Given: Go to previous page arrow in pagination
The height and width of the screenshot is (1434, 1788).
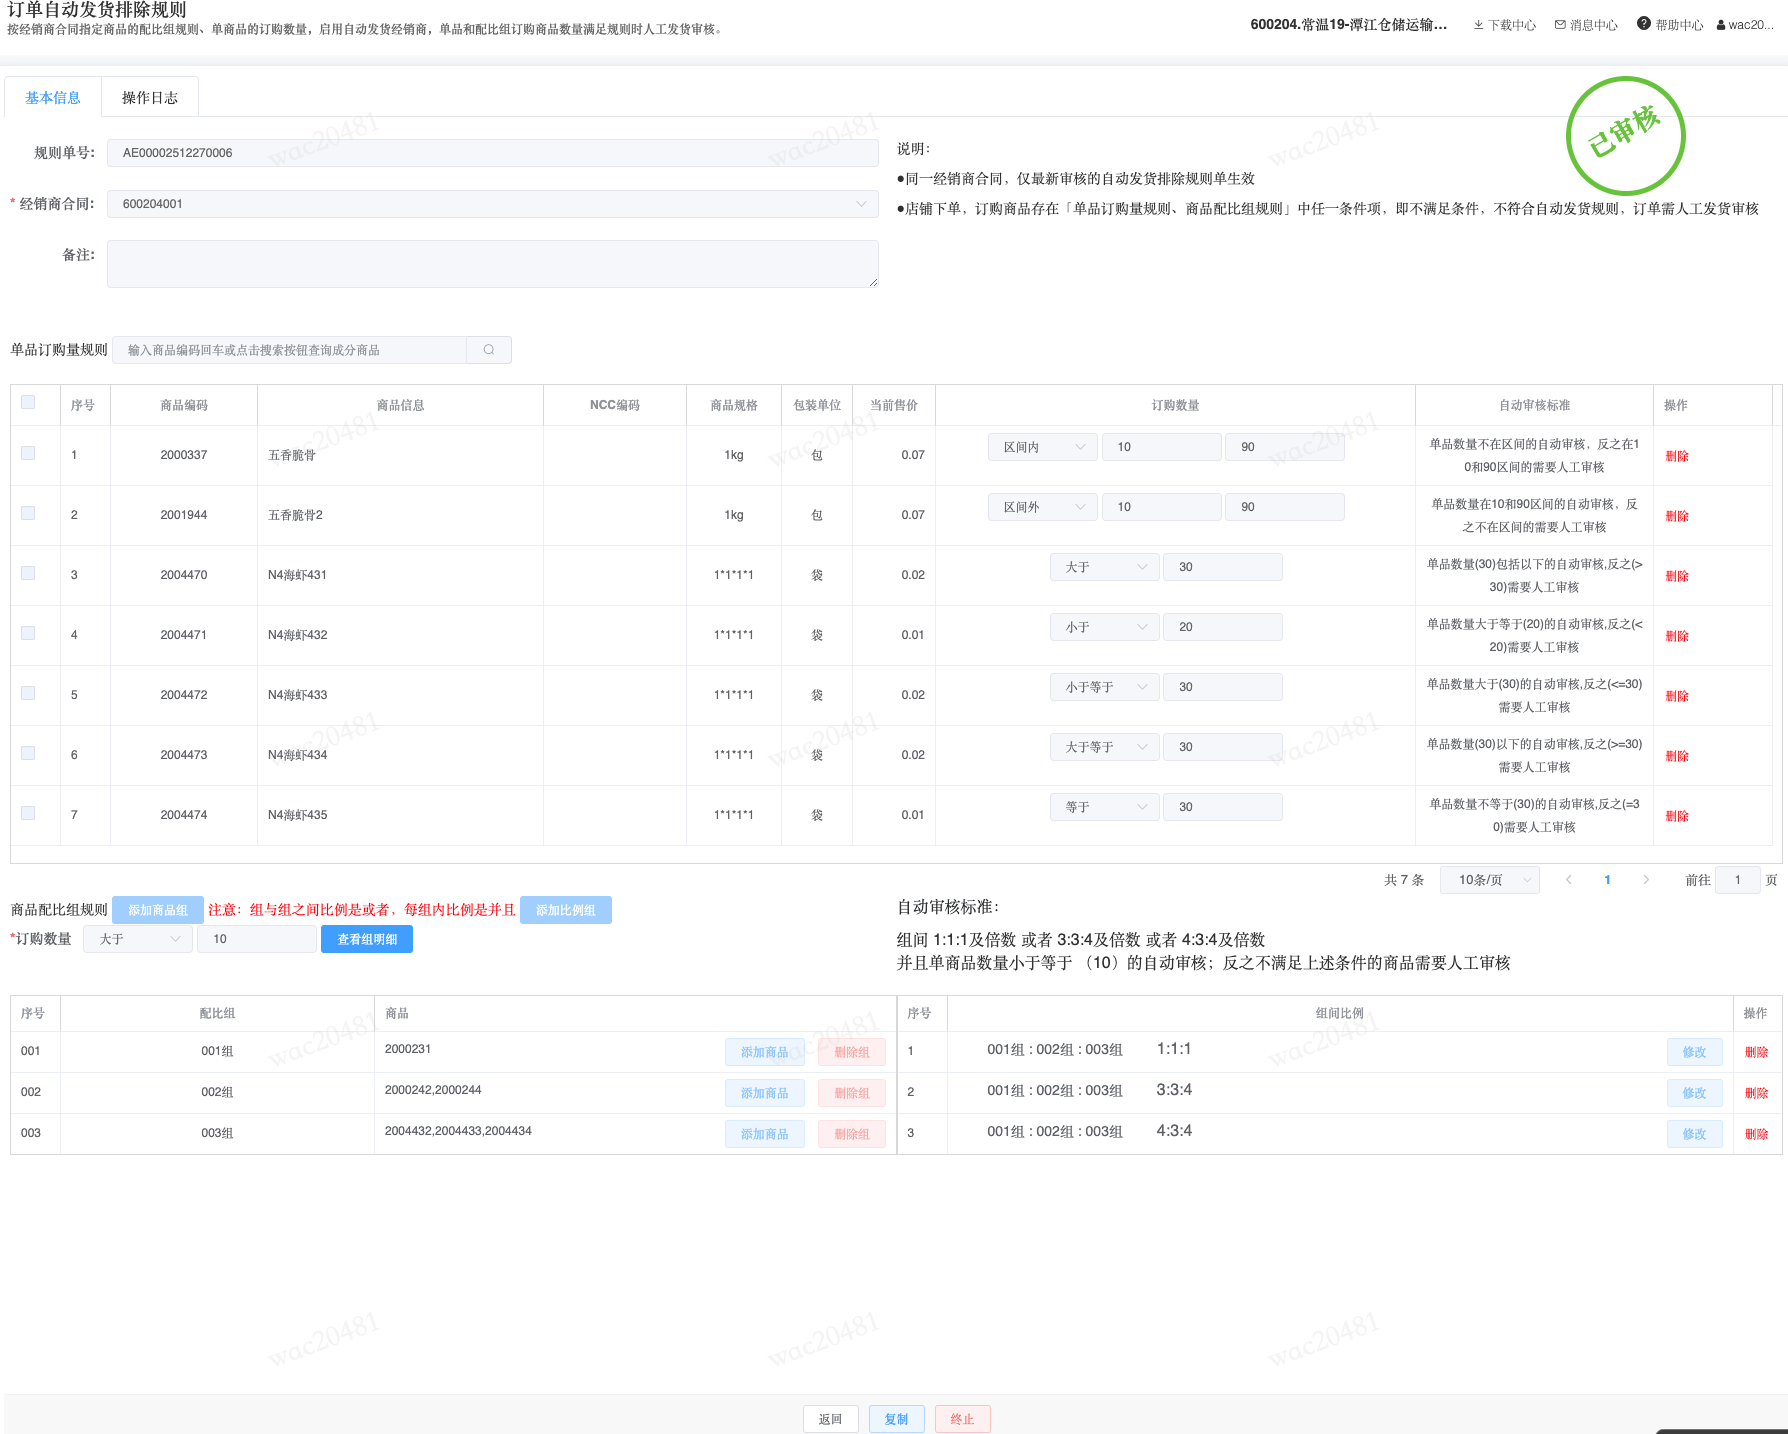Looking at the screenshot, I should click(1569, 880).
